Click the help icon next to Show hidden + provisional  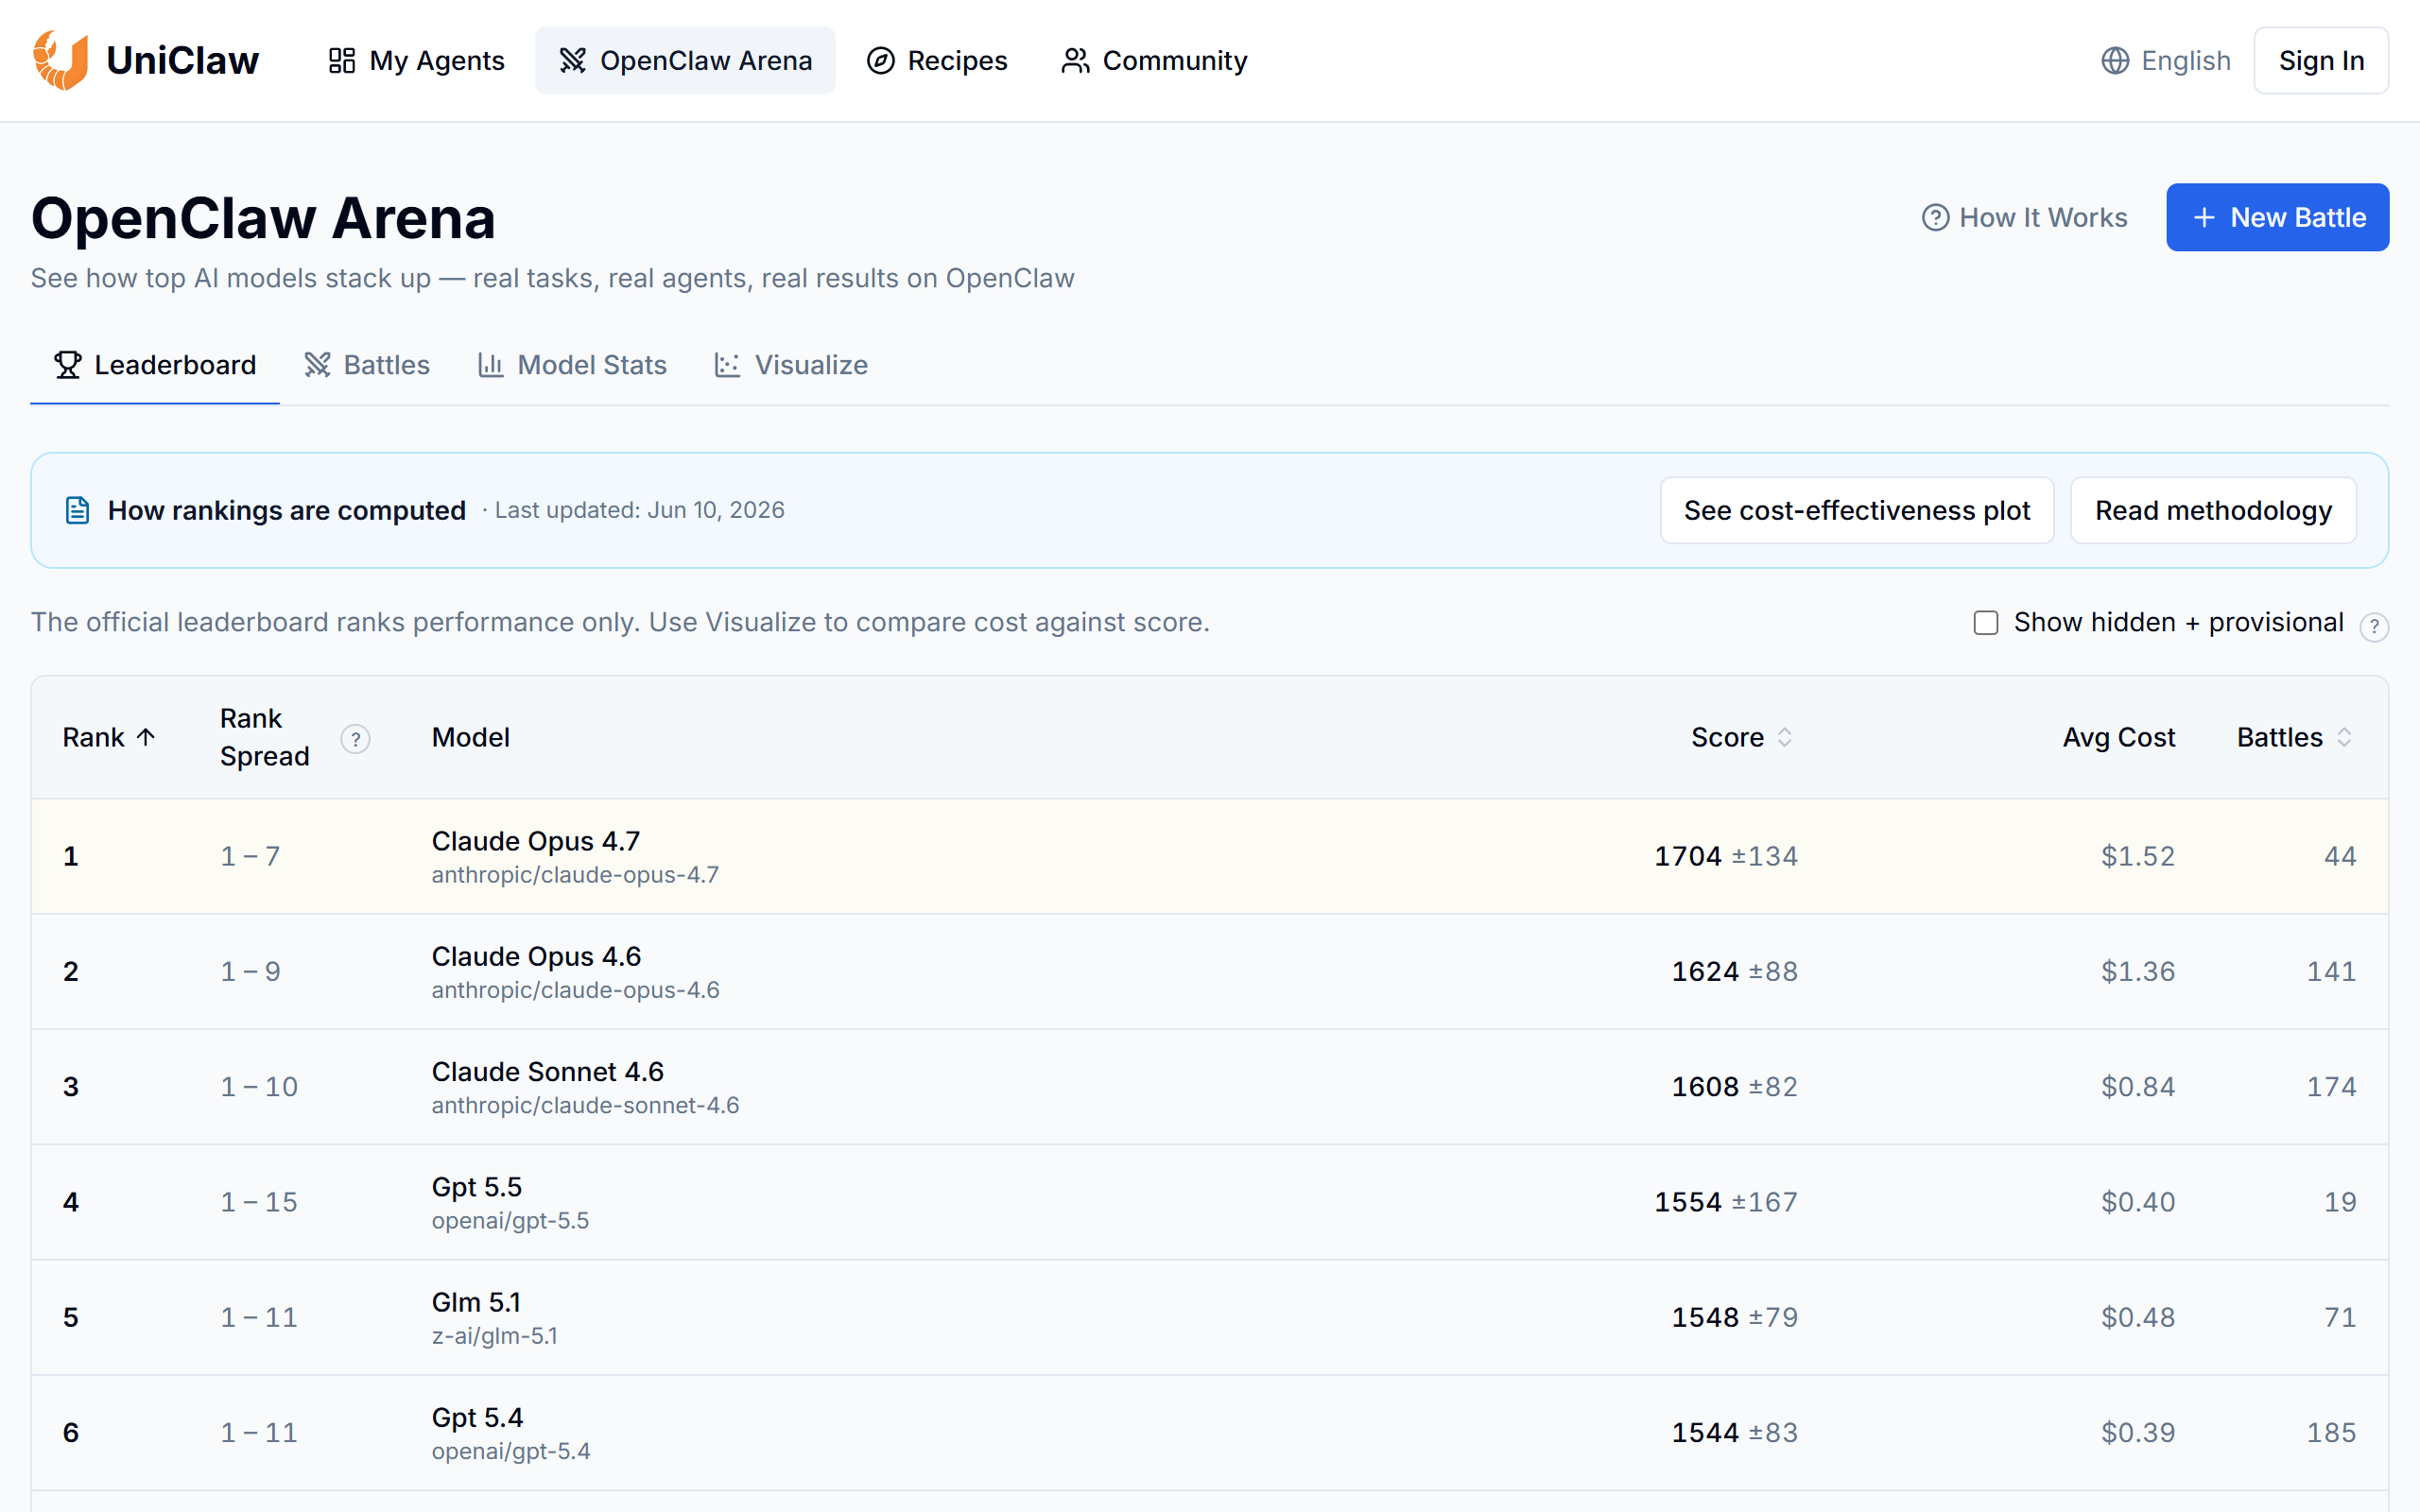(x=2374, y=627)
